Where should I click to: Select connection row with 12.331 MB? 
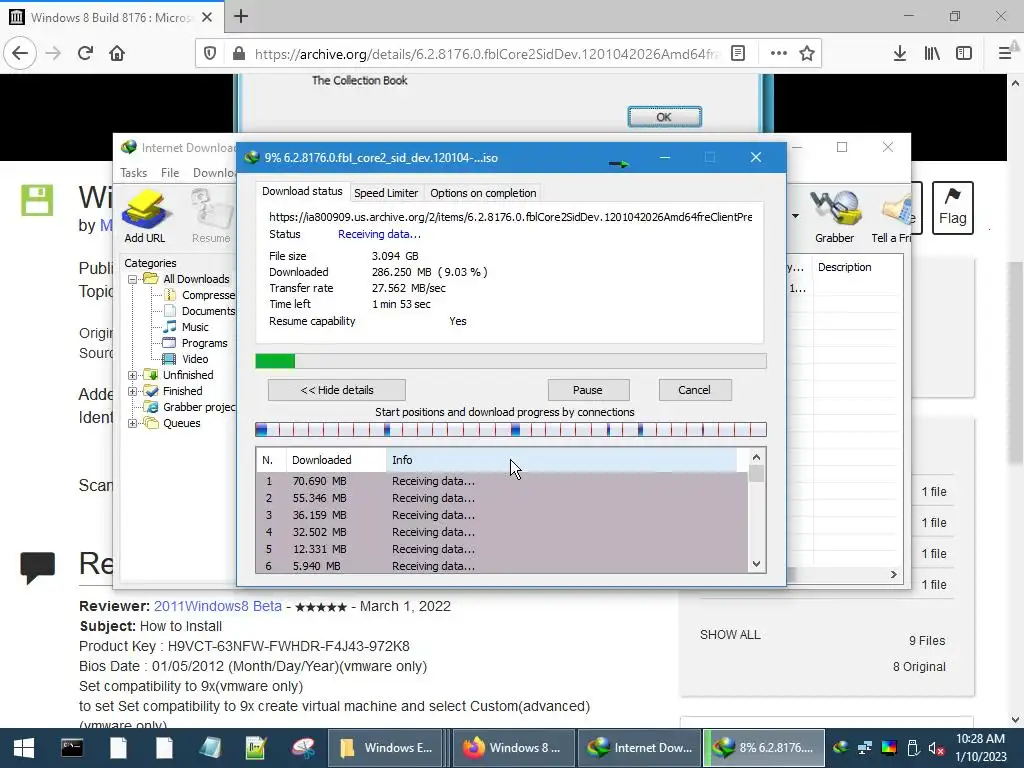pyautogui.click(x=502, y=549)
